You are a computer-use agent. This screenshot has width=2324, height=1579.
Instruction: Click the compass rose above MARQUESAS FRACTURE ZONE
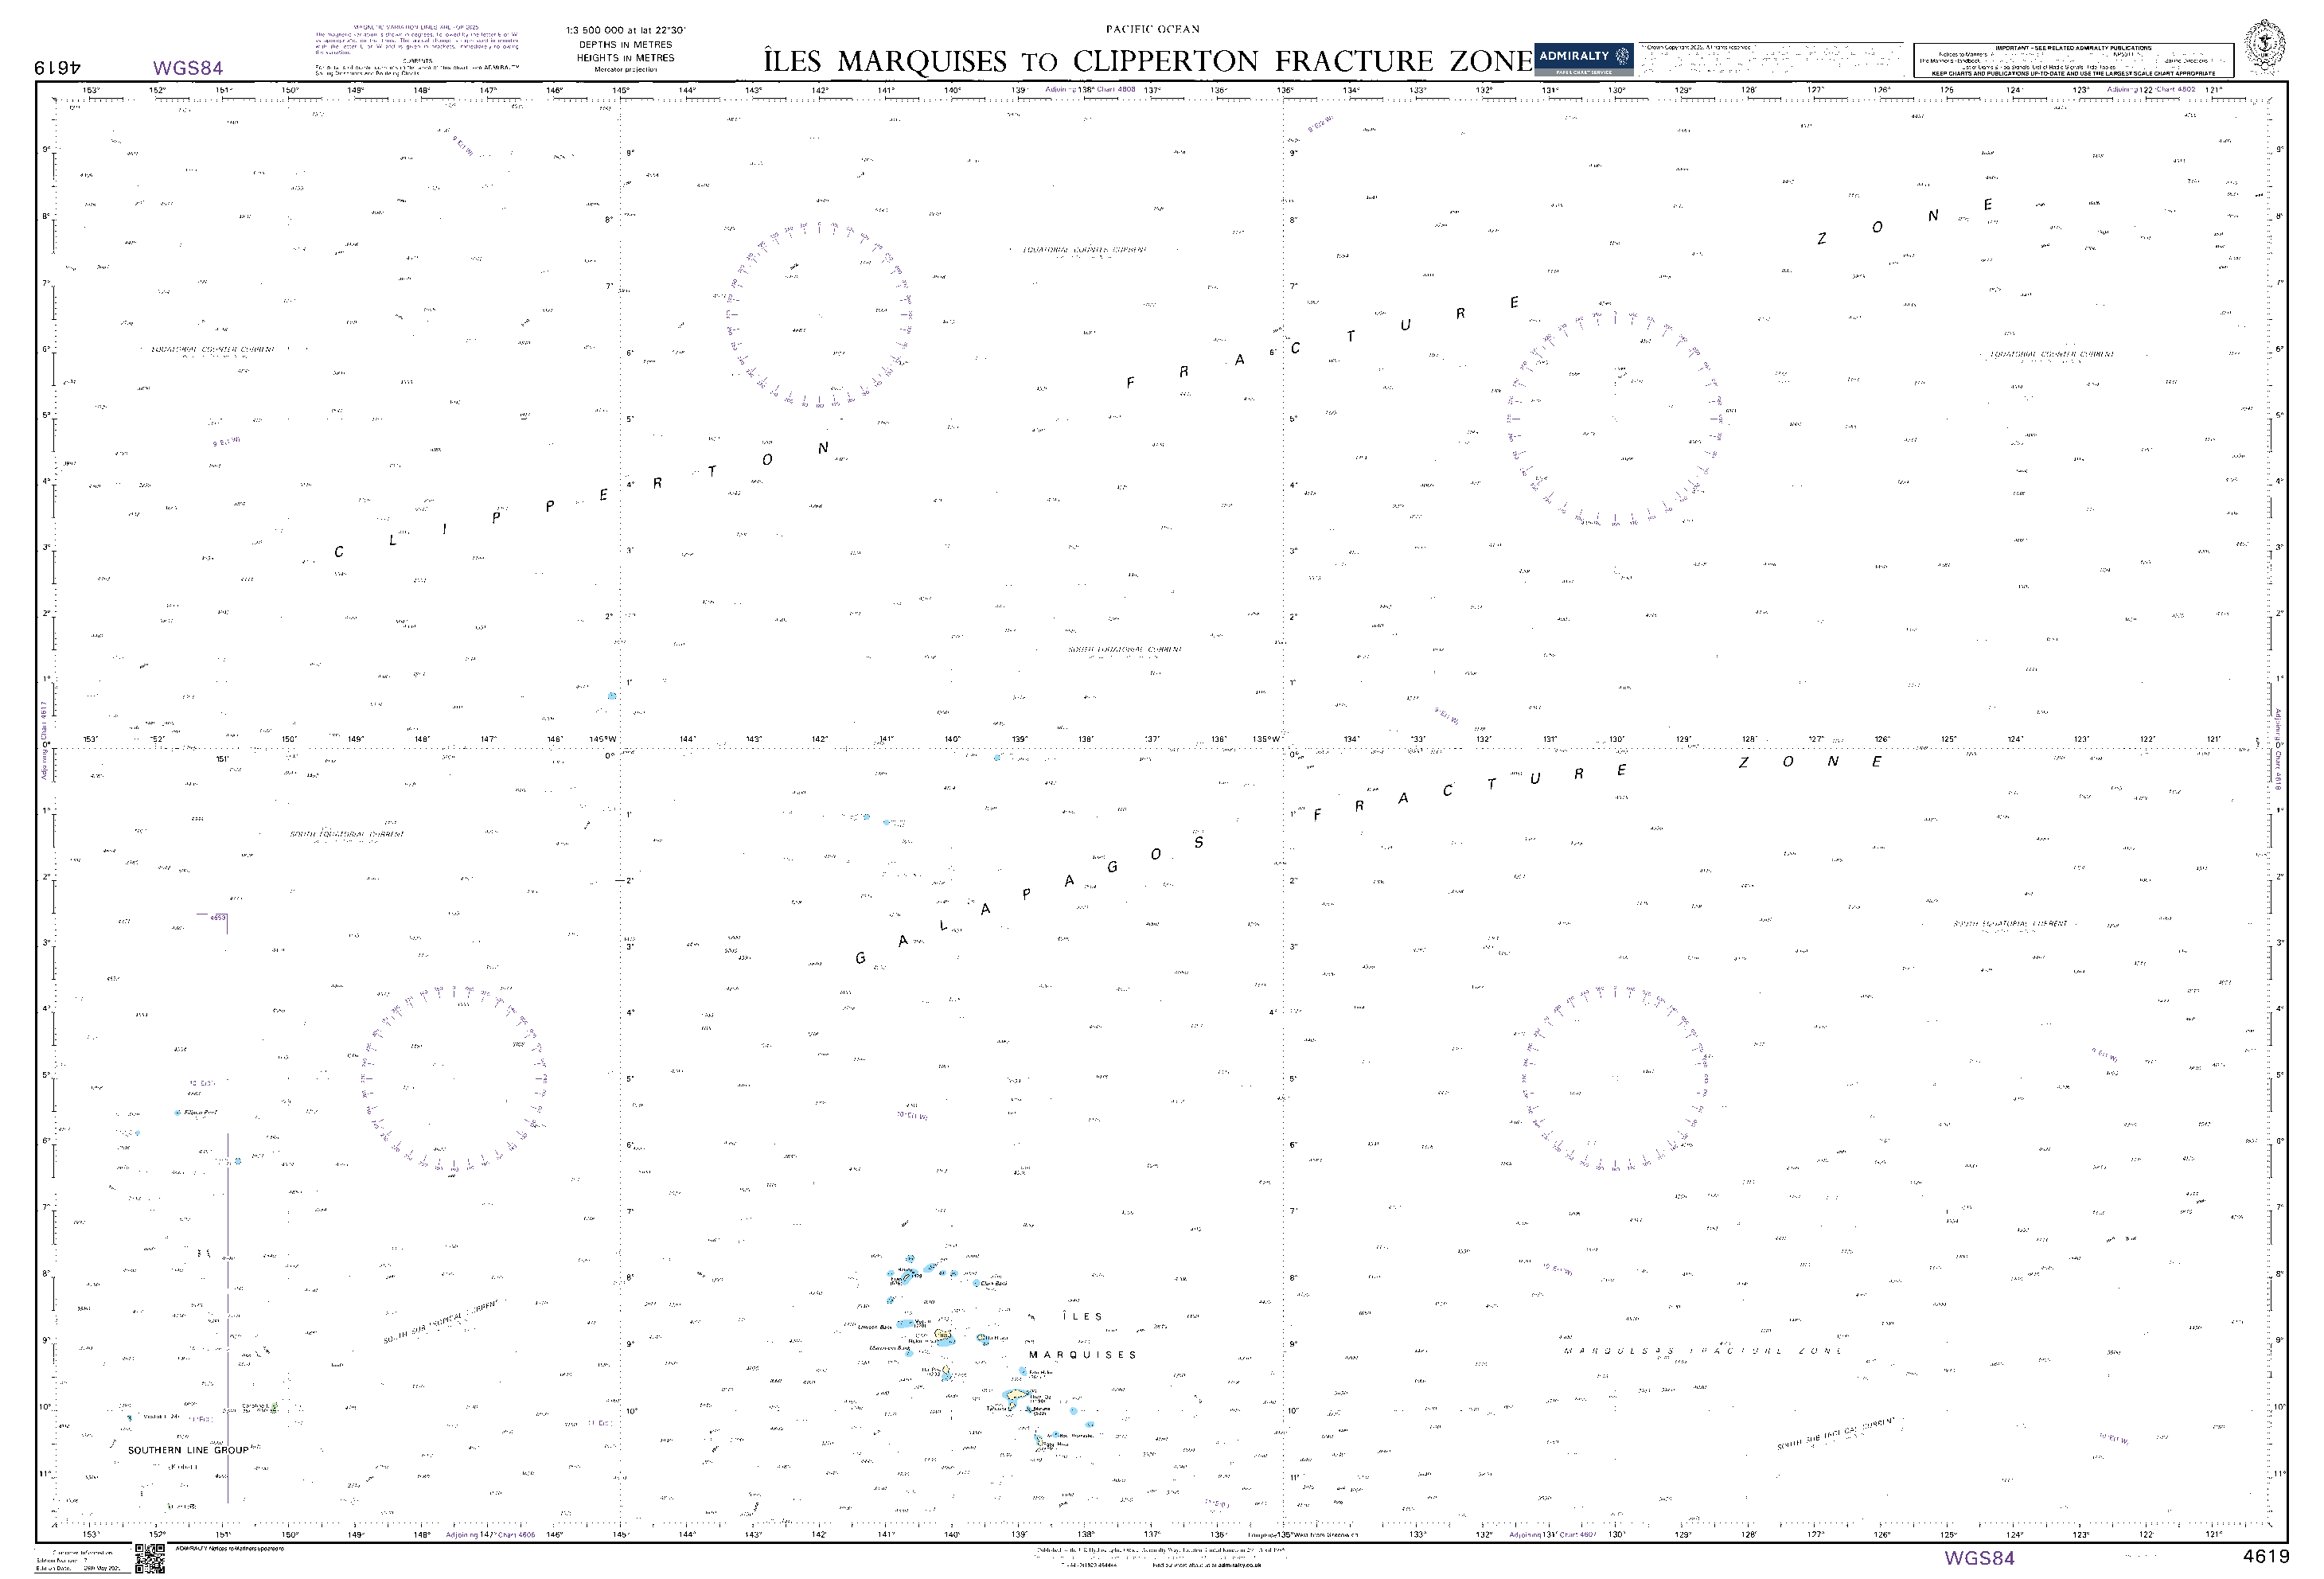coord(1615,1079)
